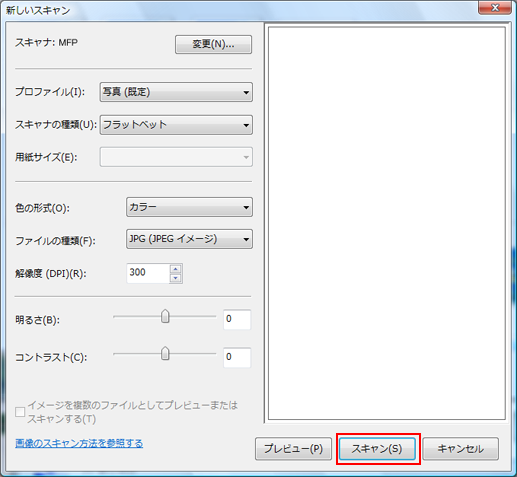Expand the スキャナの種類 dropdown showing フラットベット
Screen dimensions: 517x477
176,125
